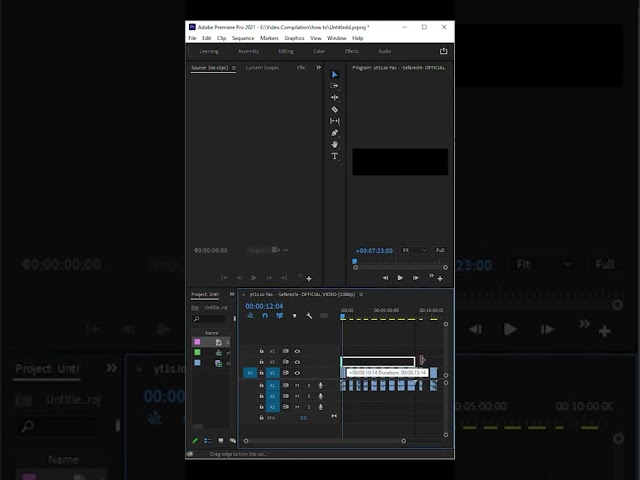Enable voice-over record on A1
The image size is (640, 480).
pos(320,385)
